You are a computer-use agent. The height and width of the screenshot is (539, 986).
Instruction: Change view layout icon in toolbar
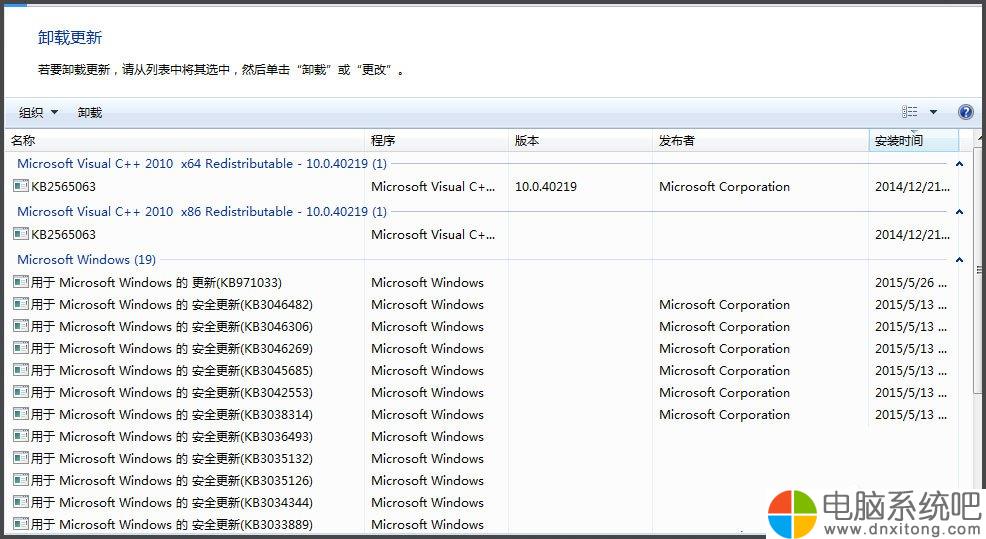point(909,112)
